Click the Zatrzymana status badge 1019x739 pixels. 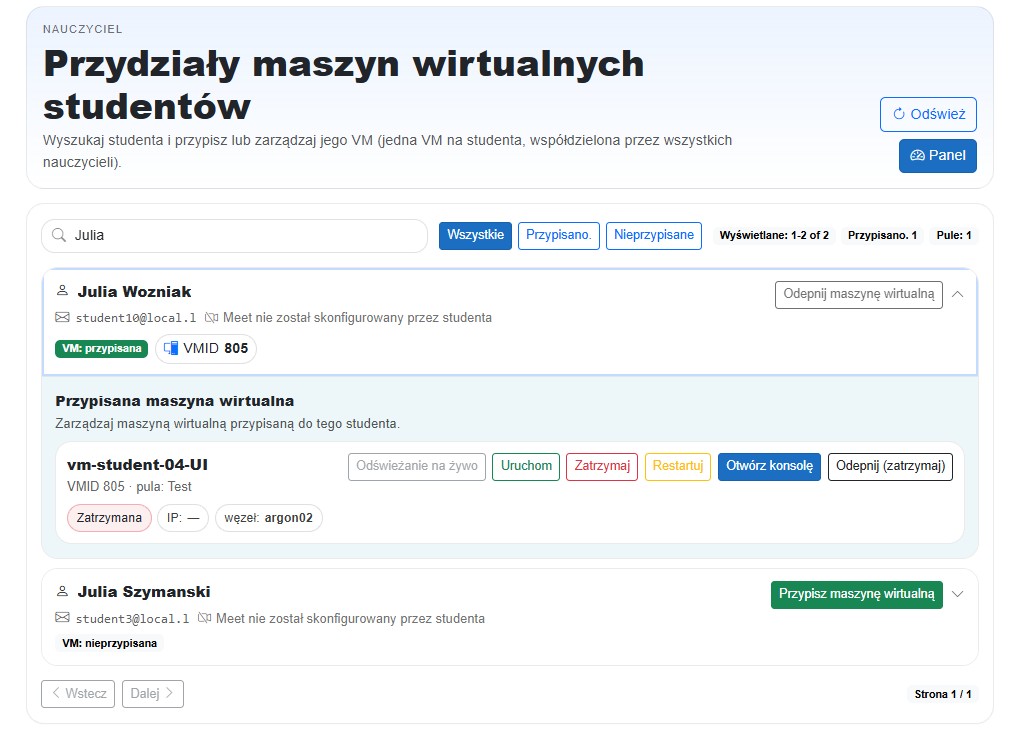[108, 517]
